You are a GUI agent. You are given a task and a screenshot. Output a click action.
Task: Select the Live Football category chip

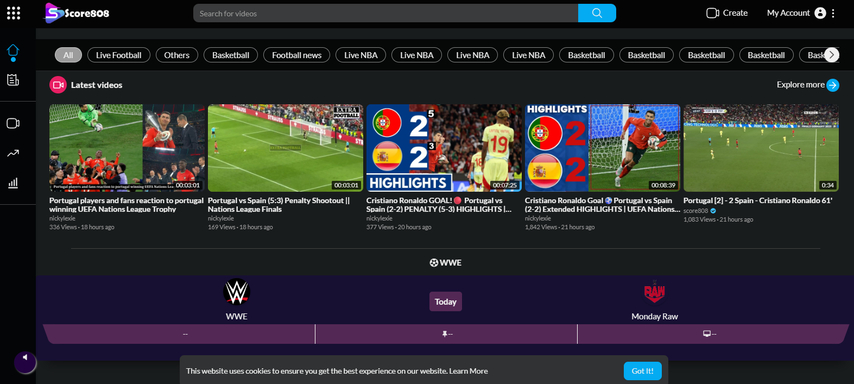pyautogui.click(x=119, y=55)
